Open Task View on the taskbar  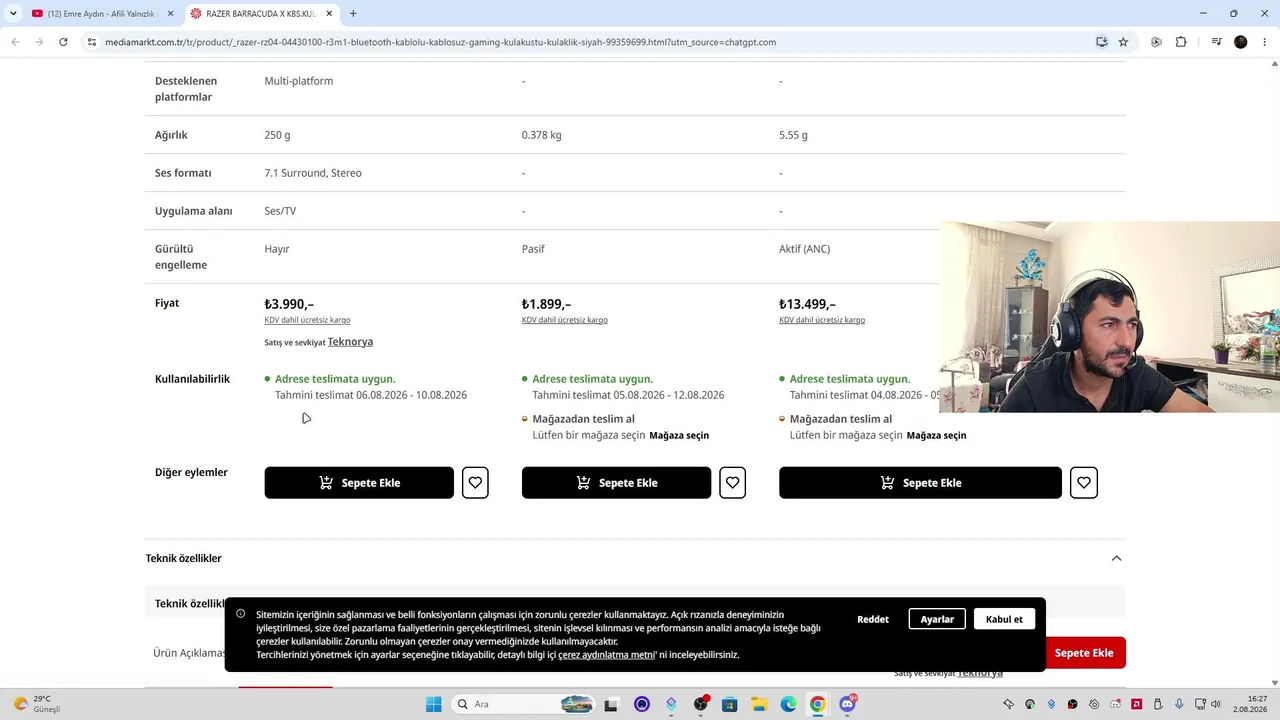[x=611, y=704]
